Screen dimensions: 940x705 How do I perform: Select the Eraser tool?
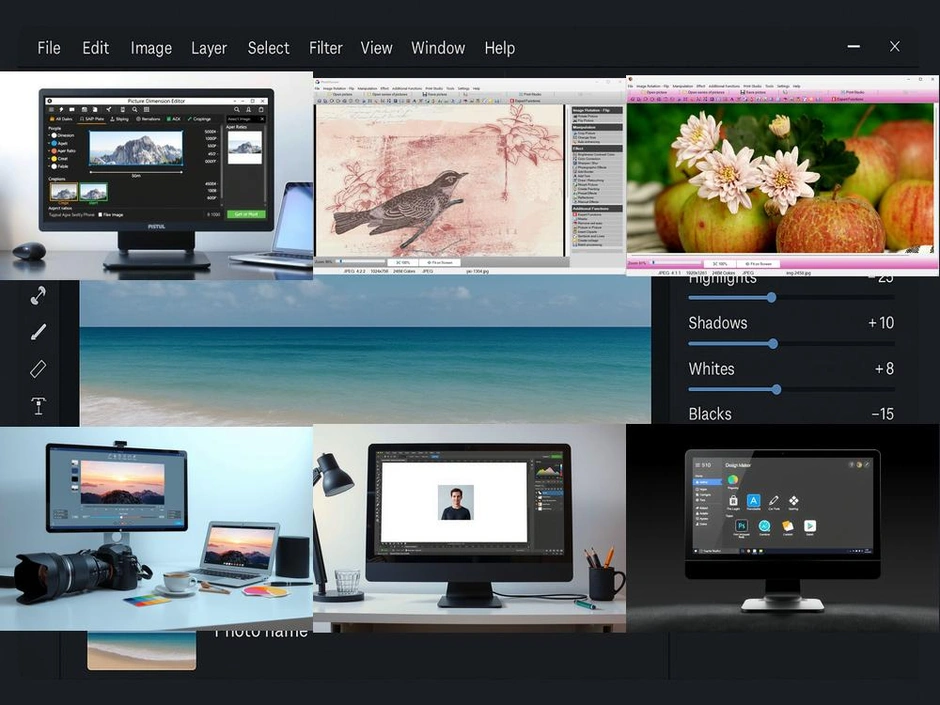click(39, 369)
